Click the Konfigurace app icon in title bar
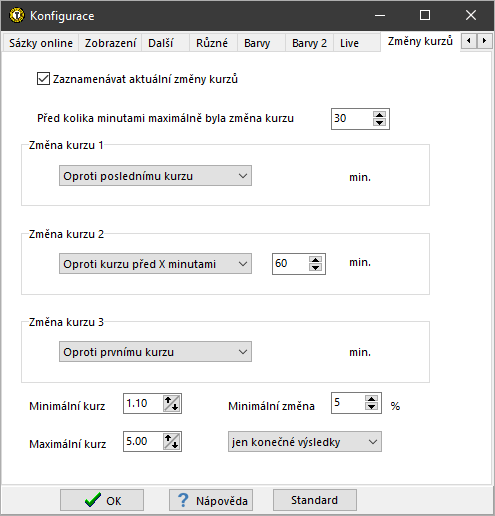 16,15
